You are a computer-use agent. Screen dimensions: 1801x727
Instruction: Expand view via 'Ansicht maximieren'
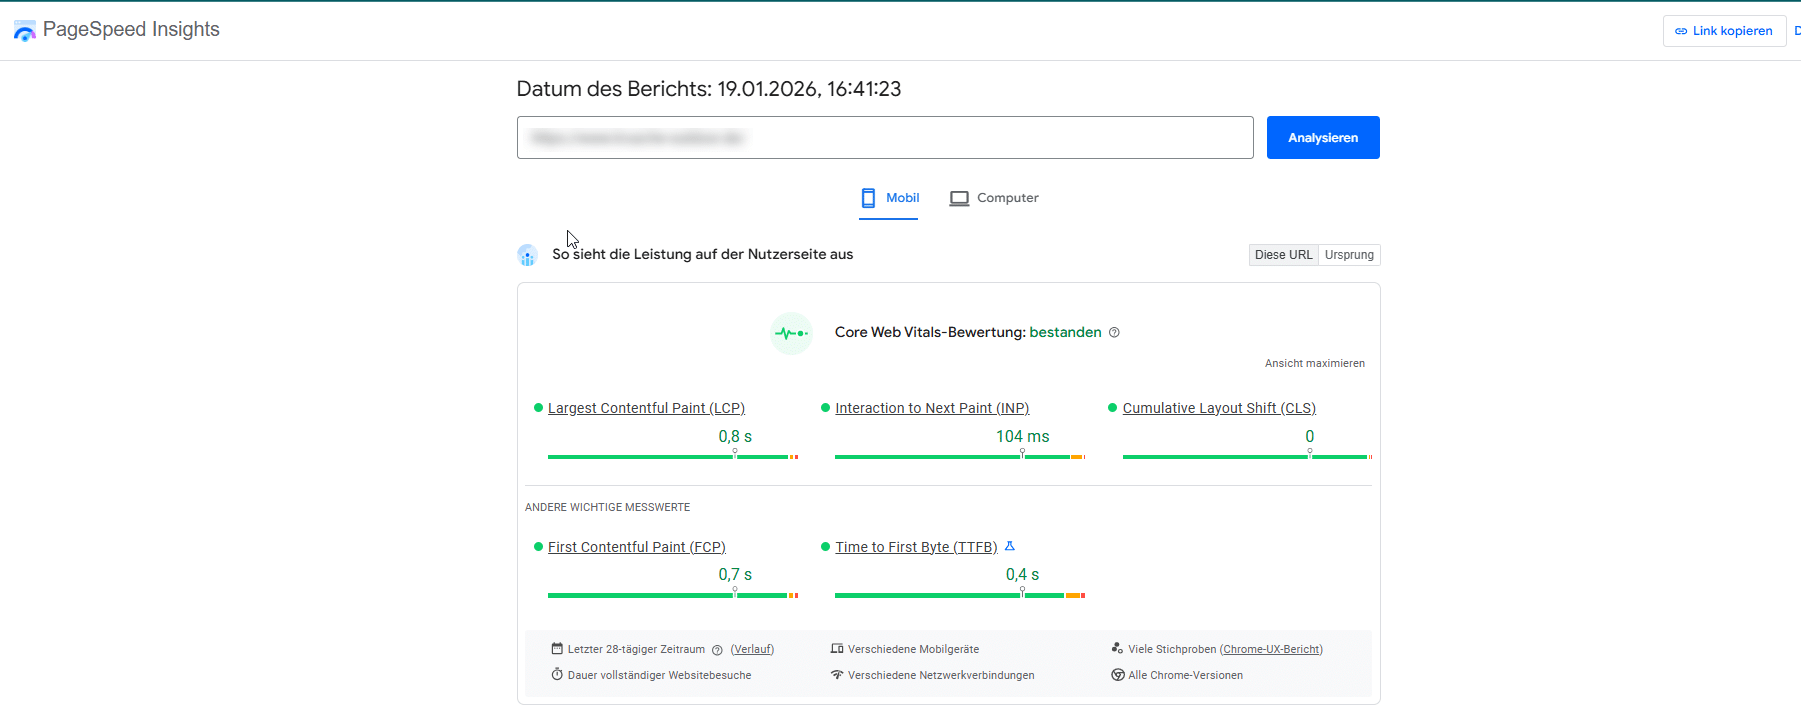tap(1315, 363)
